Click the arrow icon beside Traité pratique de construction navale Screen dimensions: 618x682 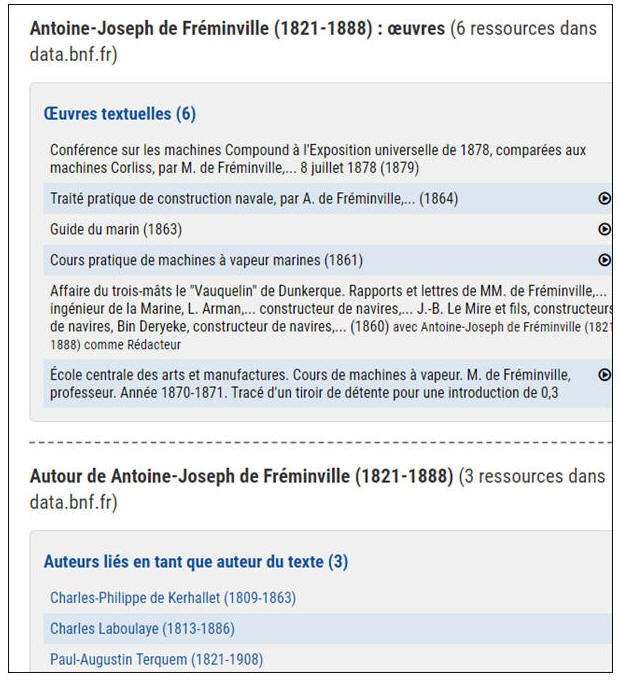click(x=604, y=198)
